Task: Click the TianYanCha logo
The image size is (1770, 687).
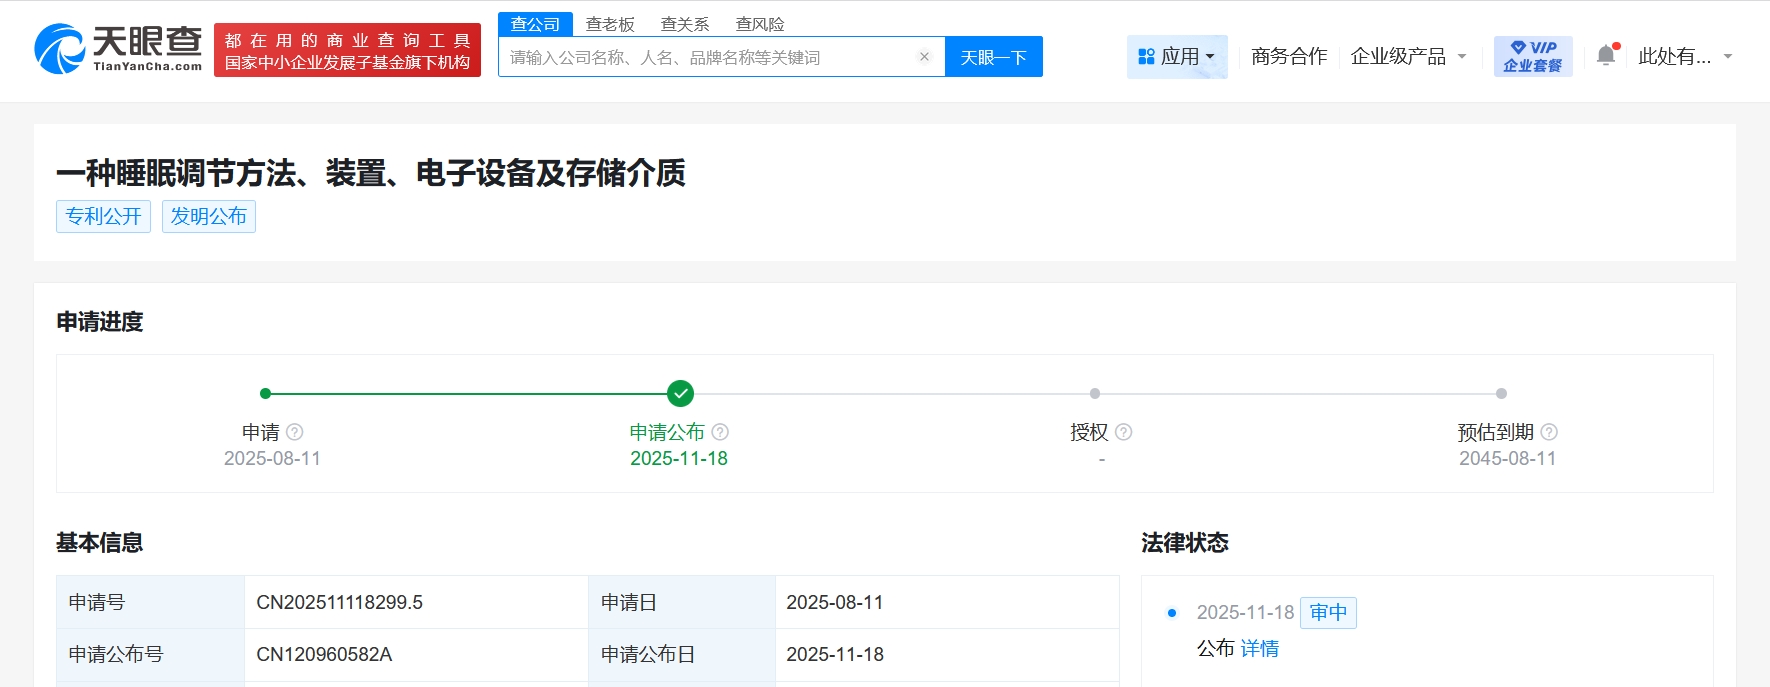Action: (118, 49)
